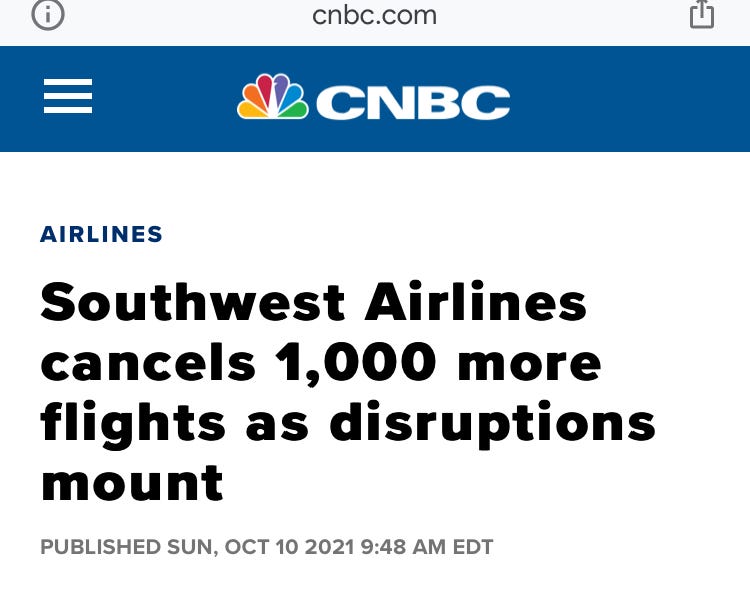Image resolution: width=750 pixels, height=600 pixels.
Task: Click the word "PUBLISHED" in the dateline
Action: click(100, 547)
